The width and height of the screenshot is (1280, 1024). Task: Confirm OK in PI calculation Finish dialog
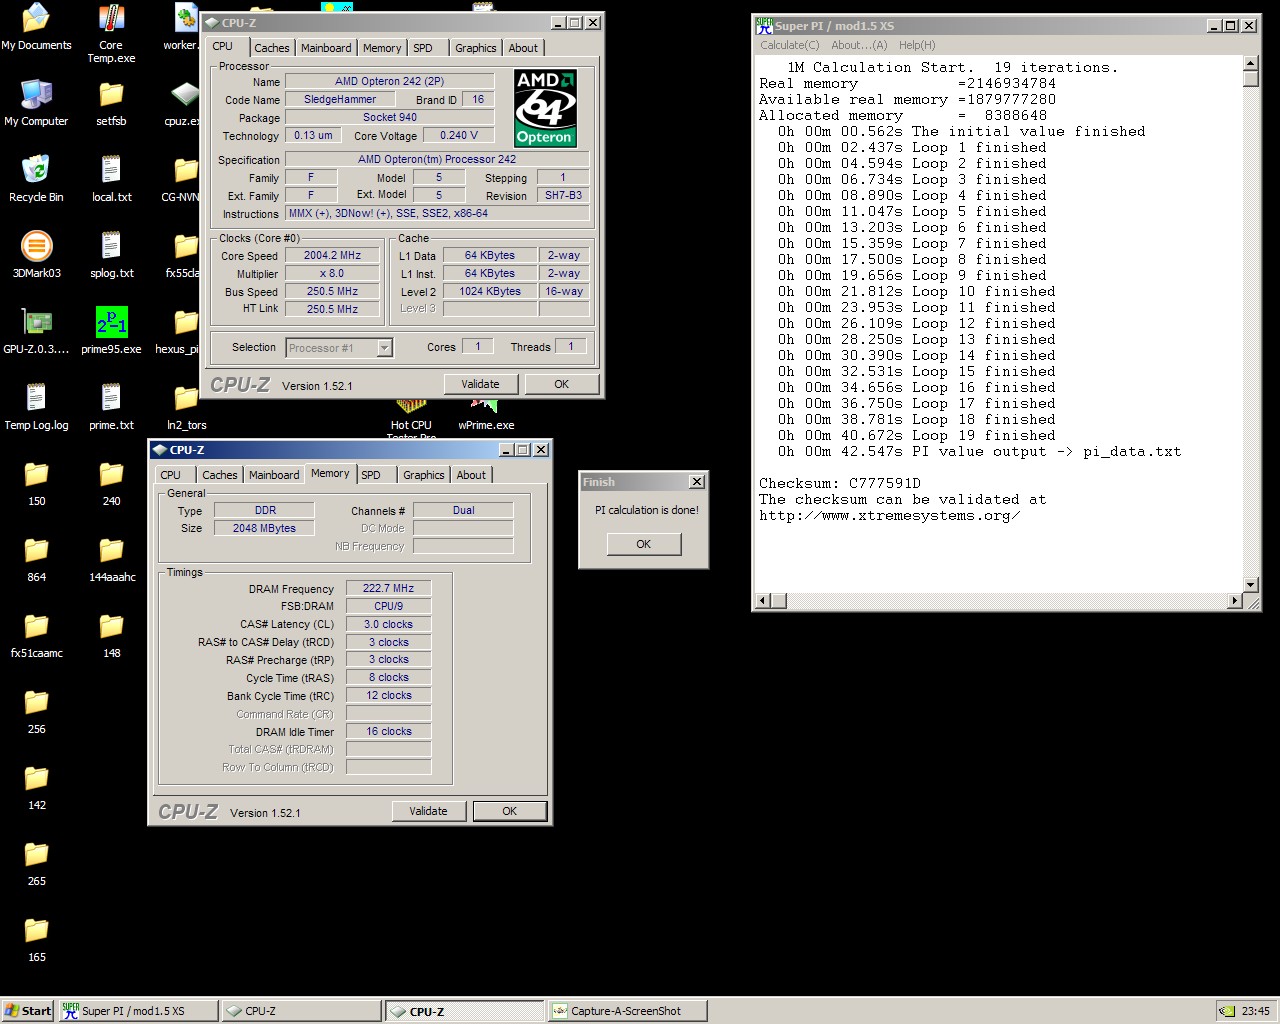pyautogui.click(x=644, y=544)
